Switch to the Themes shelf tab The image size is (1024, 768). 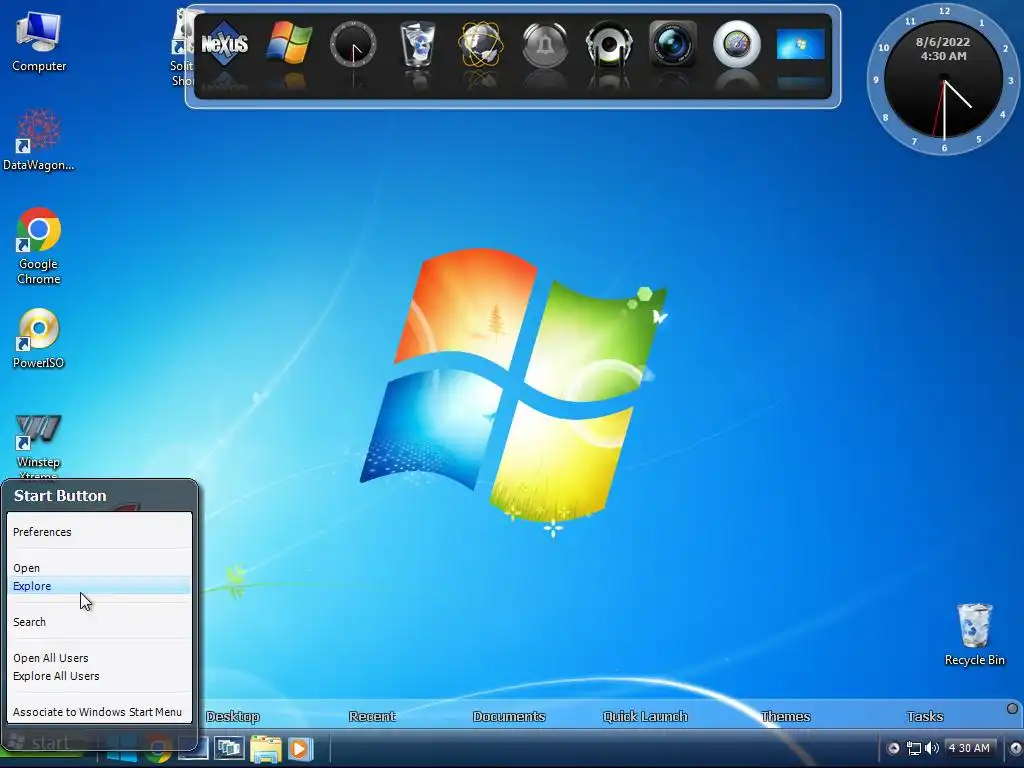786,716
